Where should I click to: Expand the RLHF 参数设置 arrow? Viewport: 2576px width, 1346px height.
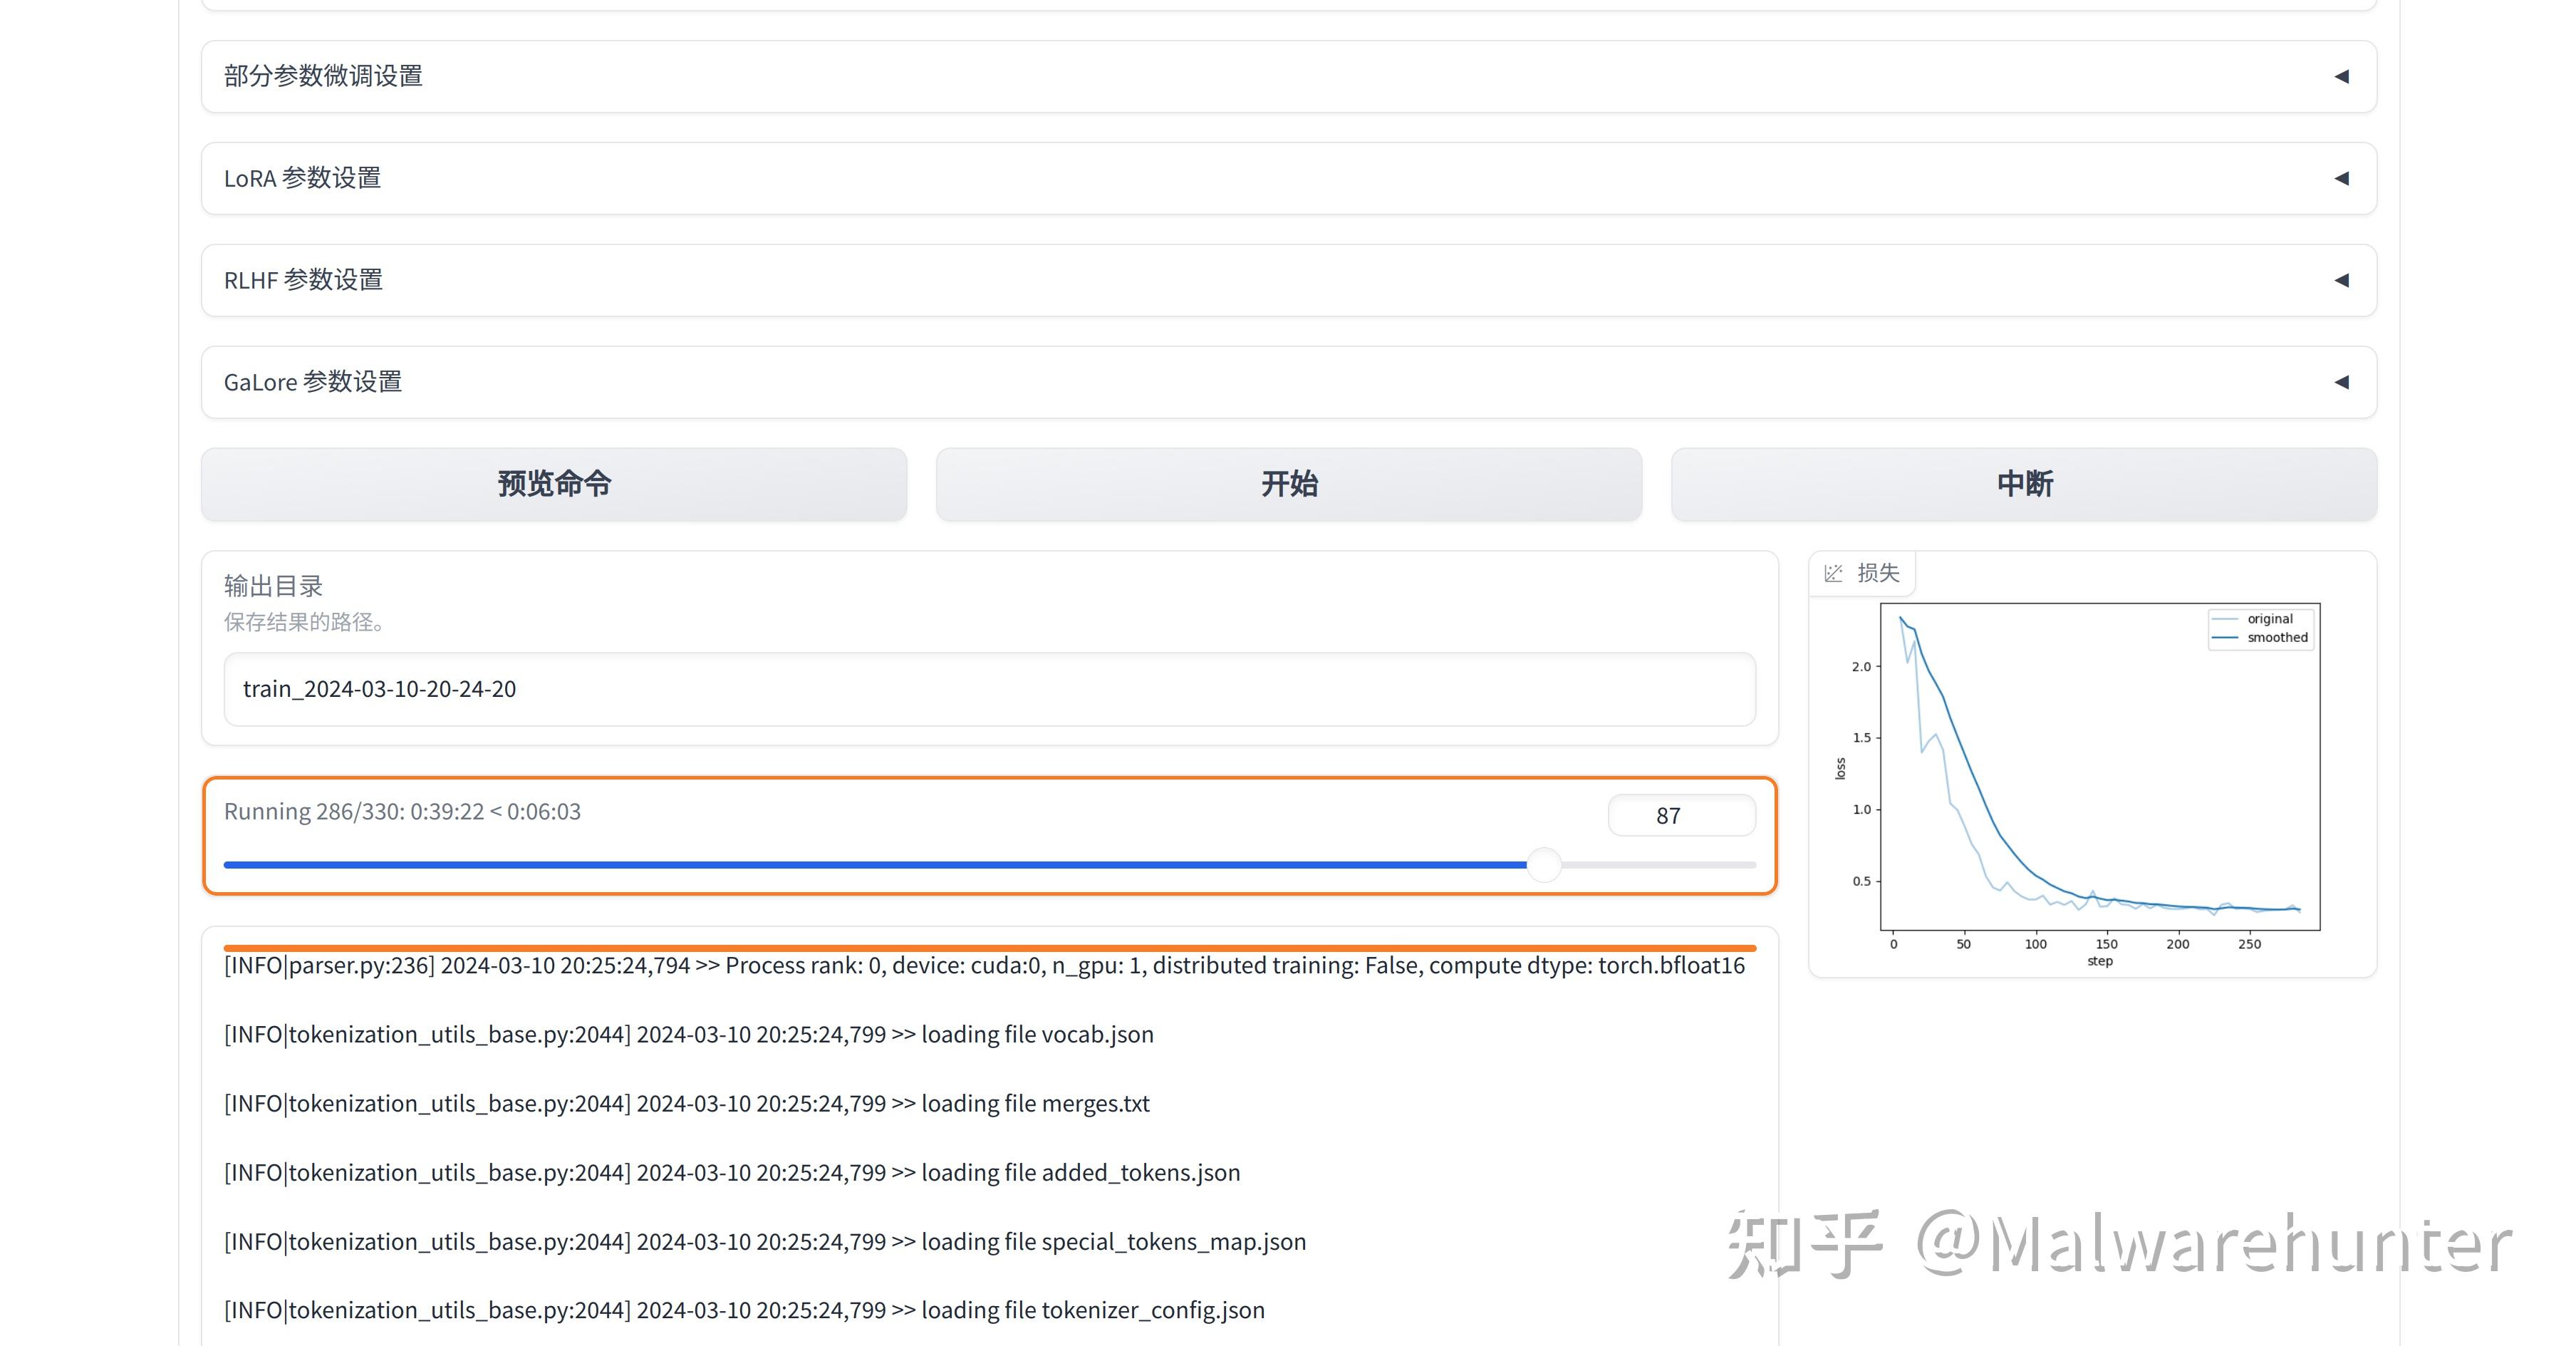[x=2342, y=280]
